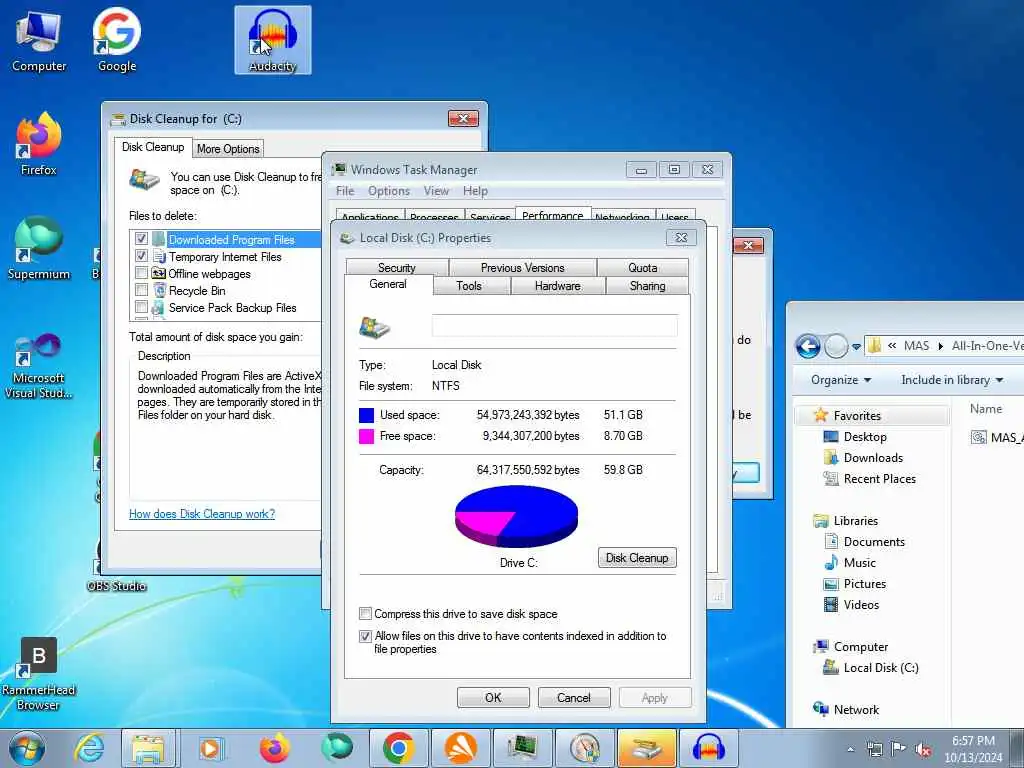Click the Explorer Forward arrow button

(x=836, y=346)
